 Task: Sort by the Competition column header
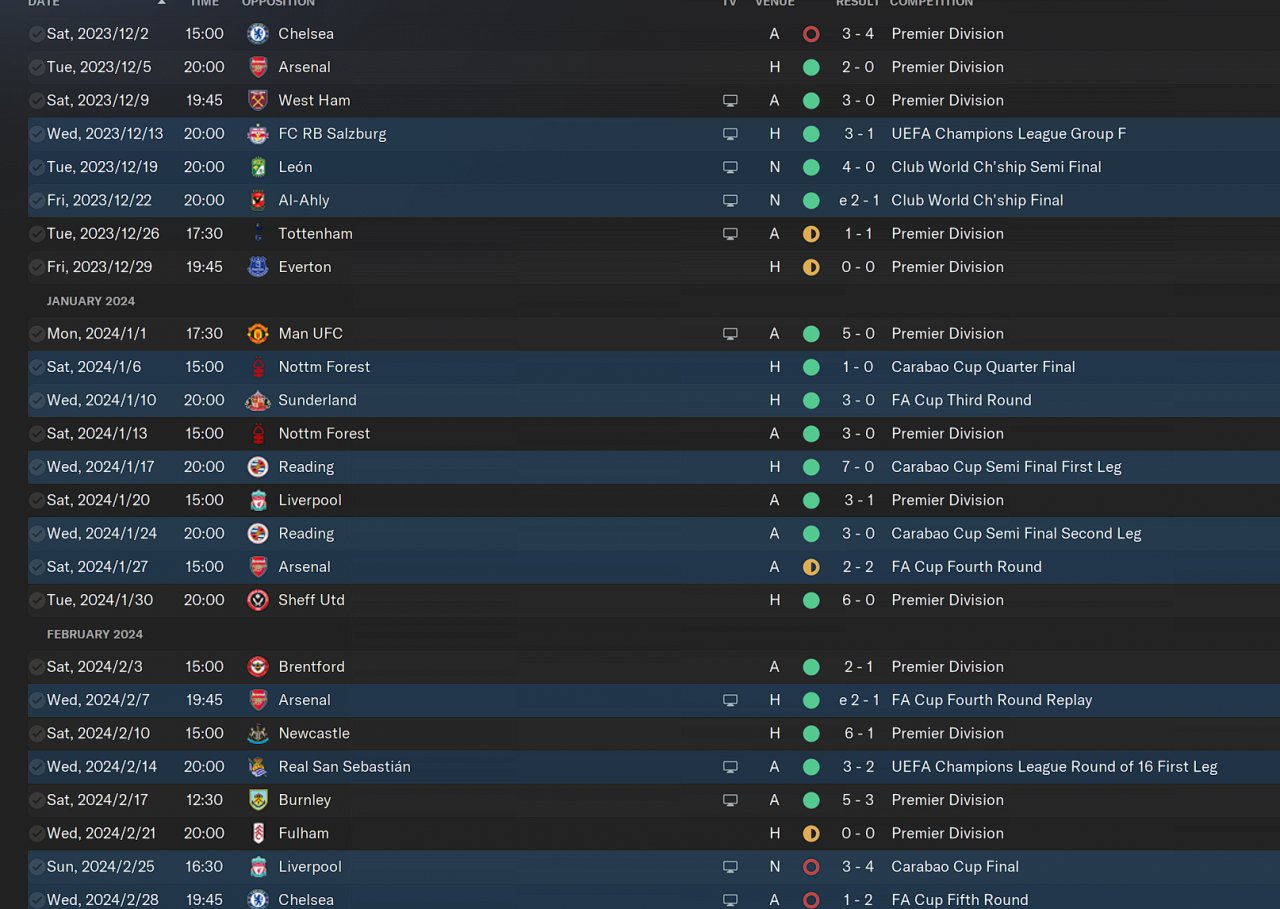pos(931,3)
